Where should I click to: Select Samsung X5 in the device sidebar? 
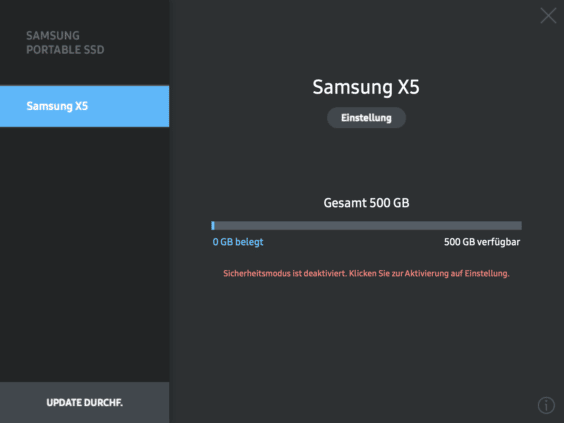coord(85,106)
